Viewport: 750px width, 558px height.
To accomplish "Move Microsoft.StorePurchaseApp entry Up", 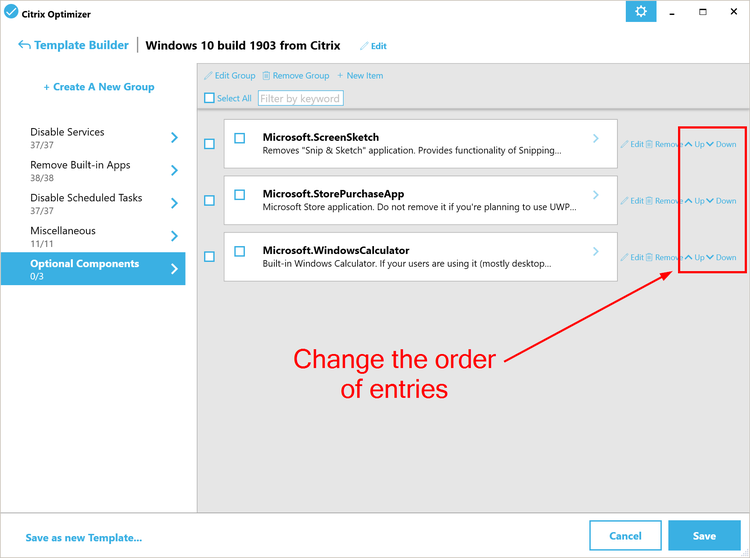I will click(x=695, y=201).
